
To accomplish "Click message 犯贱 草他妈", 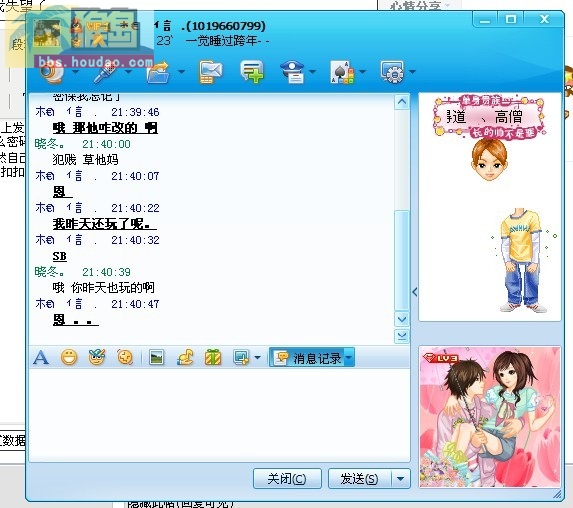I will pos(86,160).
